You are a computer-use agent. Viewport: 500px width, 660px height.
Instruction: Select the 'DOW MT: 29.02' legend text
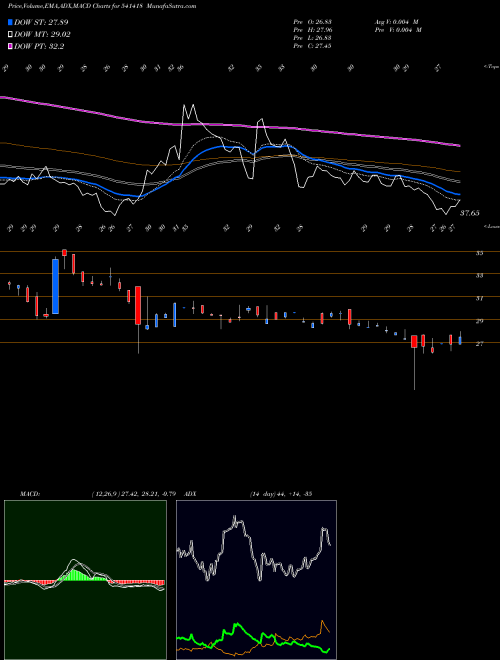tap(43, 35)
